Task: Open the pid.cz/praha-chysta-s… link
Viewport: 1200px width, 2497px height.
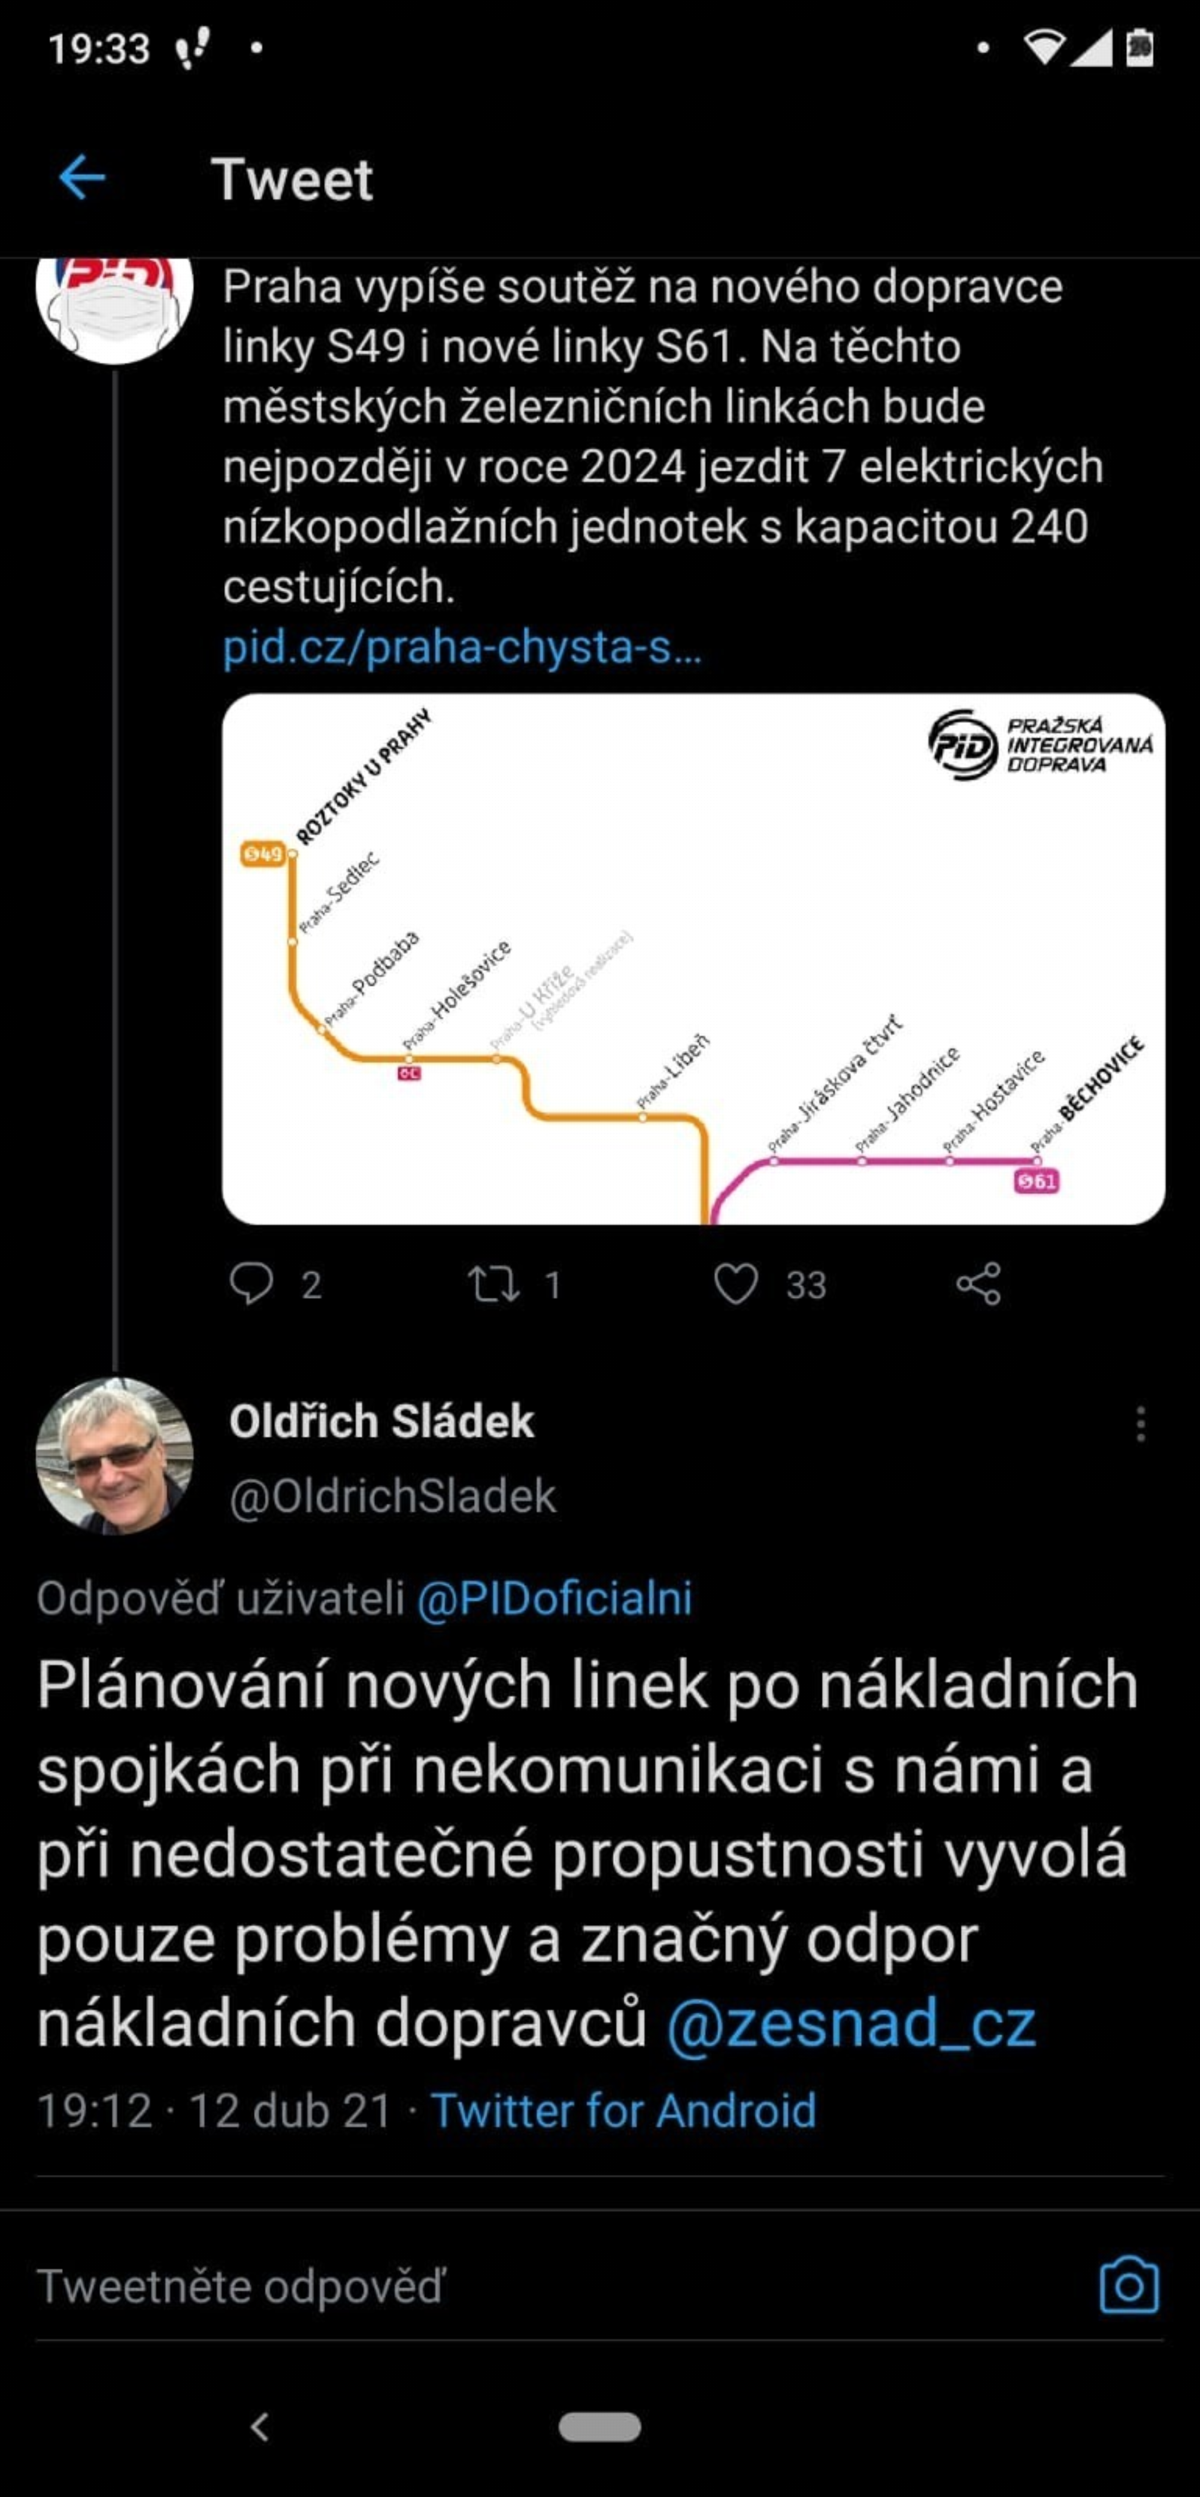Action: click(462, 648)
